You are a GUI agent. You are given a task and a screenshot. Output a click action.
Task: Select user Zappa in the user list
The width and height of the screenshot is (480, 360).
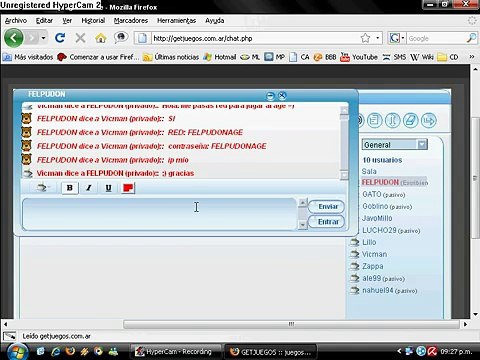[x=366, y=266]
